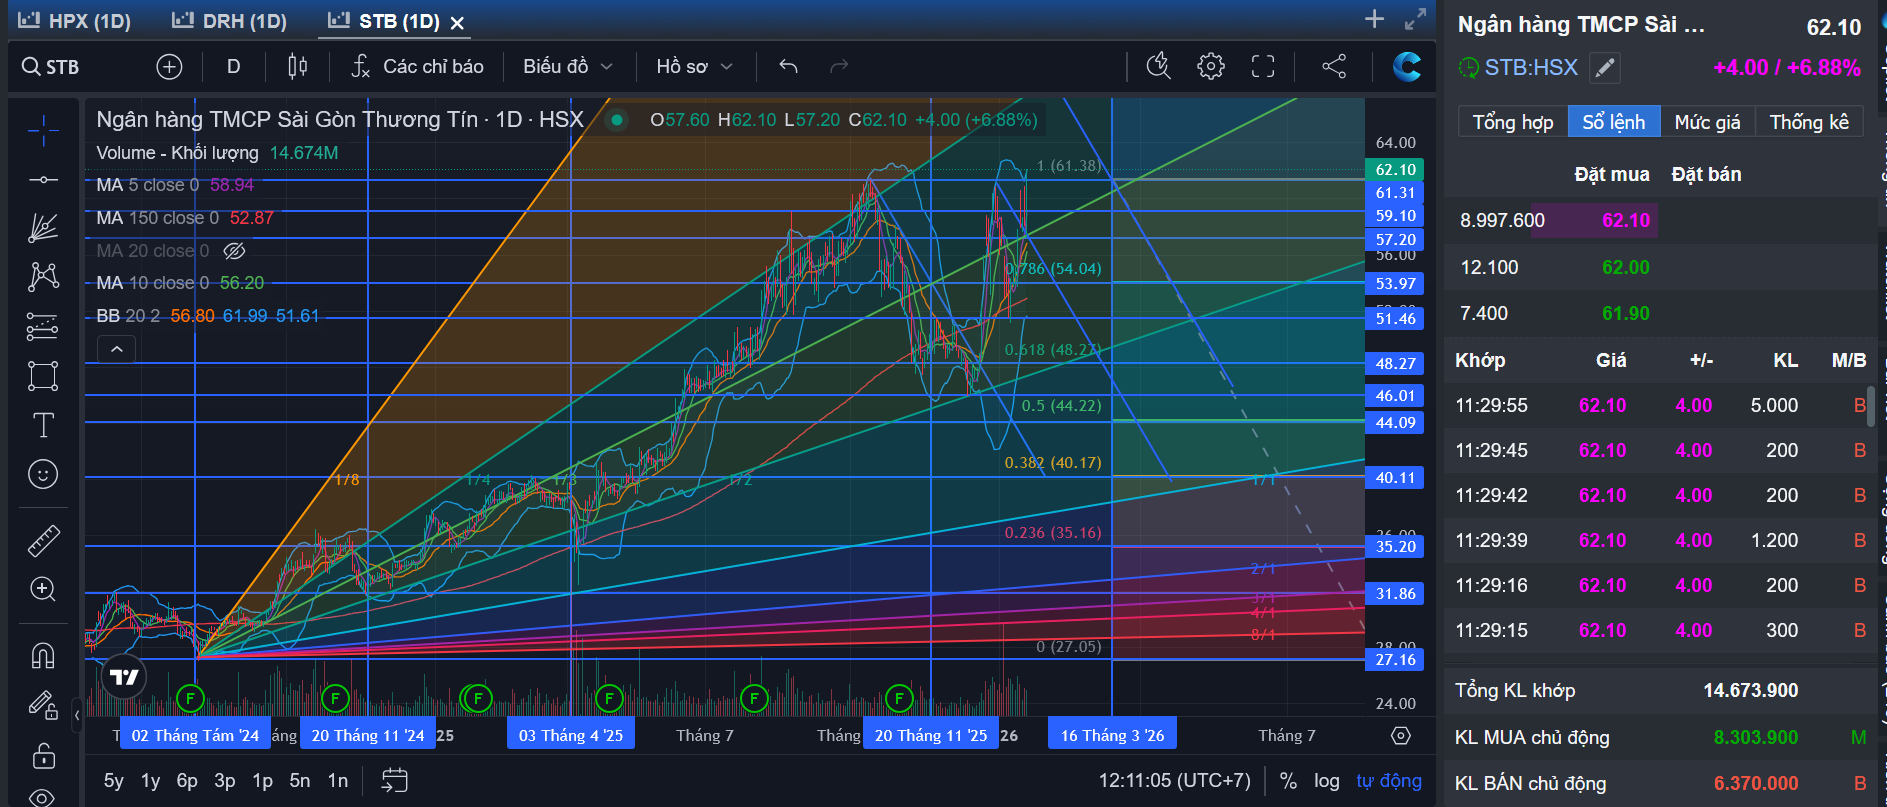Viewport: 1887px width, 807px height.
Task: Undo the last chart action
Action: pos(788,67)
